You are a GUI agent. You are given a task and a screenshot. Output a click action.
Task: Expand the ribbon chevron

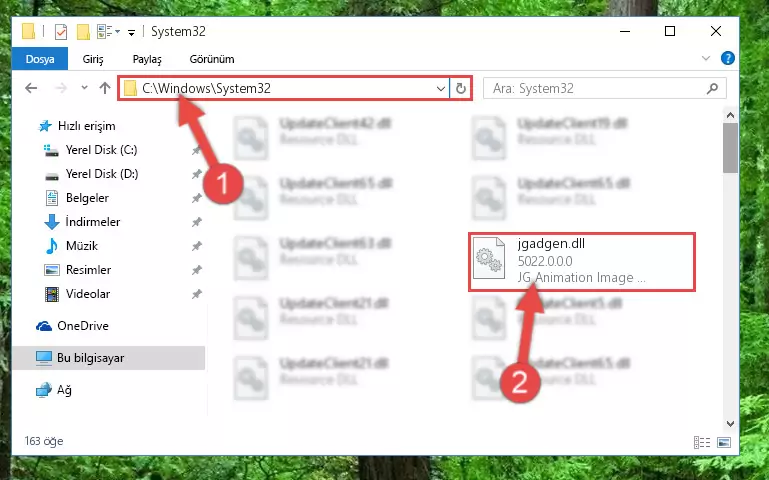(x=706, y=58)
